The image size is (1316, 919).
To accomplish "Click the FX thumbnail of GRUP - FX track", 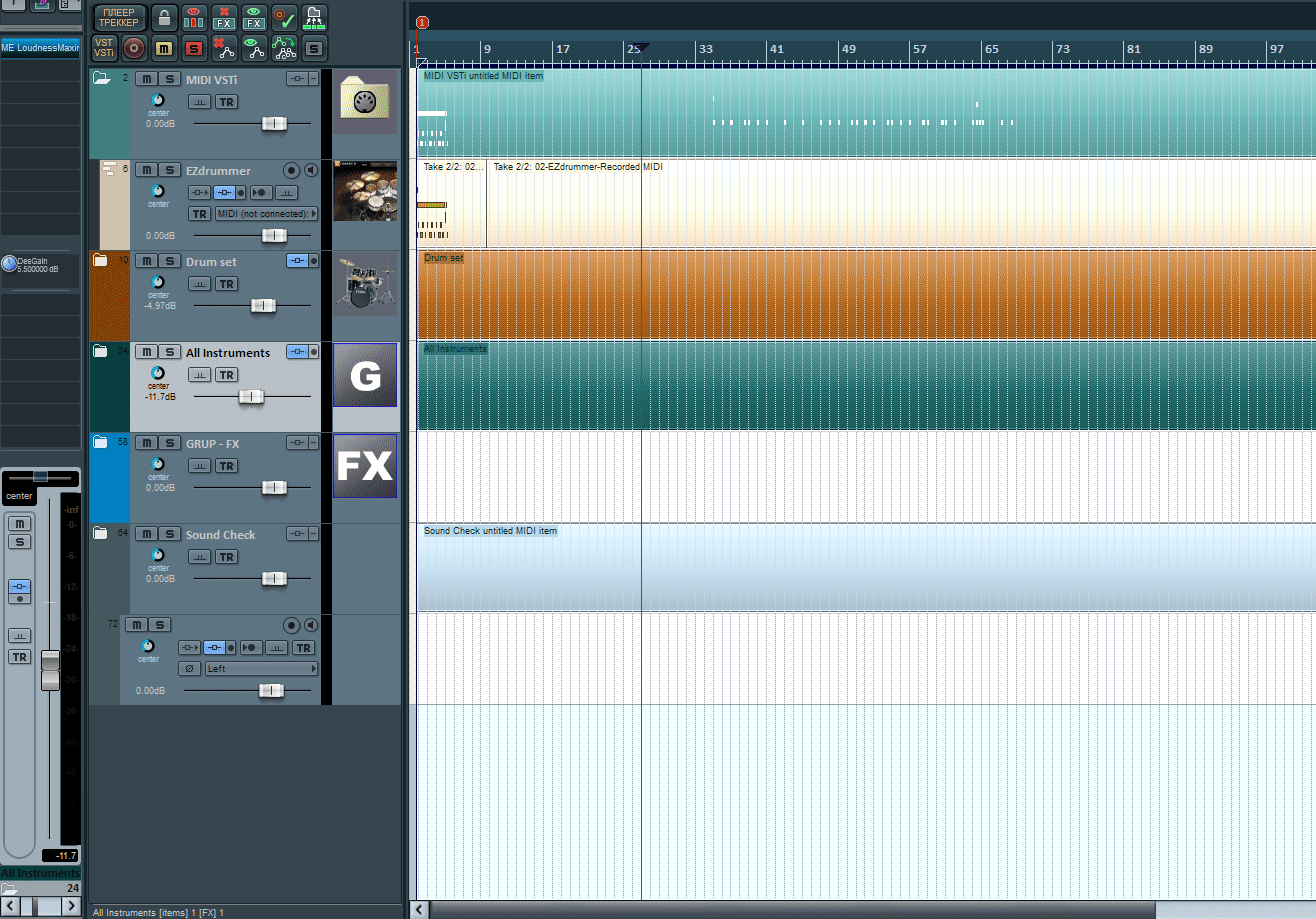I will (x=365, y=466).
